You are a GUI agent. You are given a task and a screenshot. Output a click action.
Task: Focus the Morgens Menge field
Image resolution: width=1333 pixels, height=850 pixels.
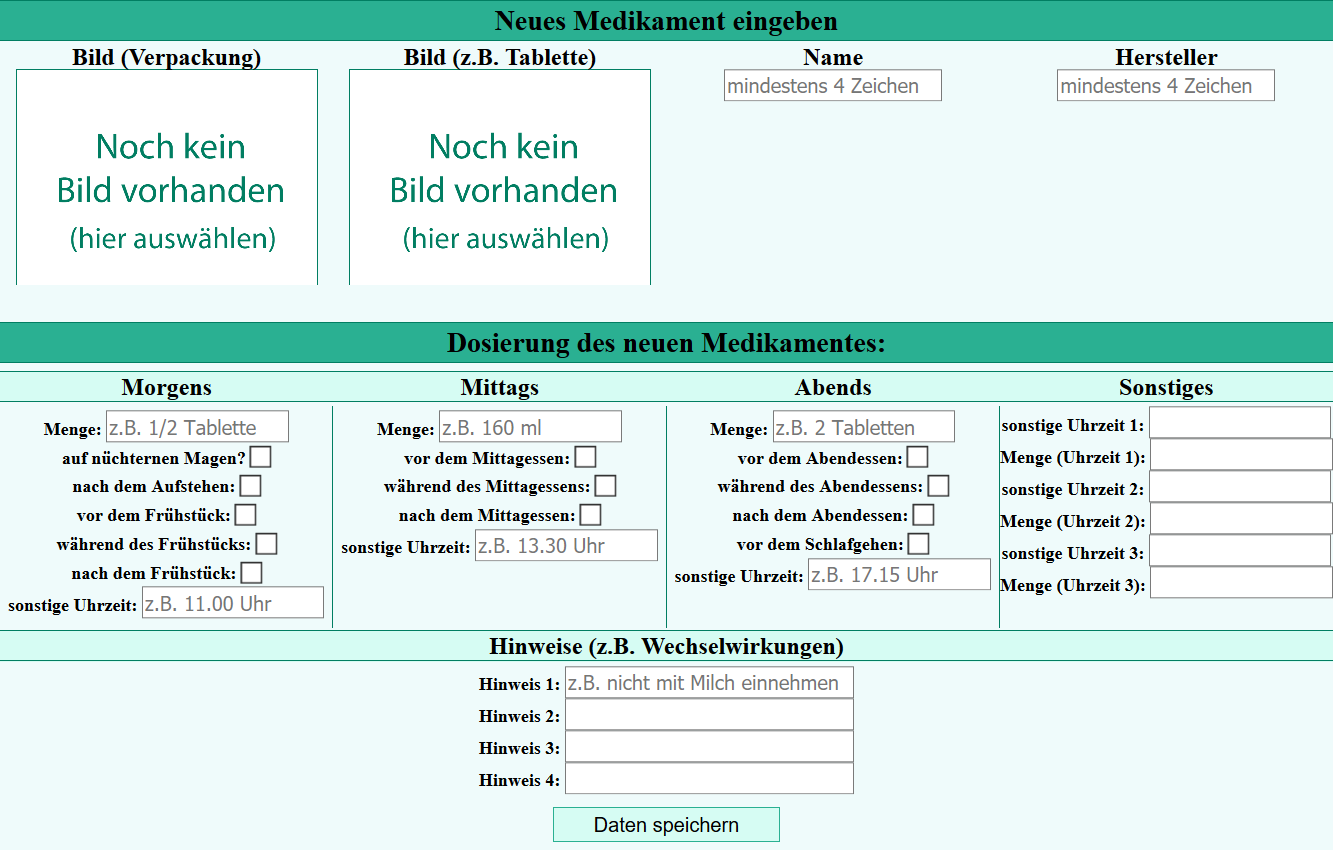click(x=197, y=427)
